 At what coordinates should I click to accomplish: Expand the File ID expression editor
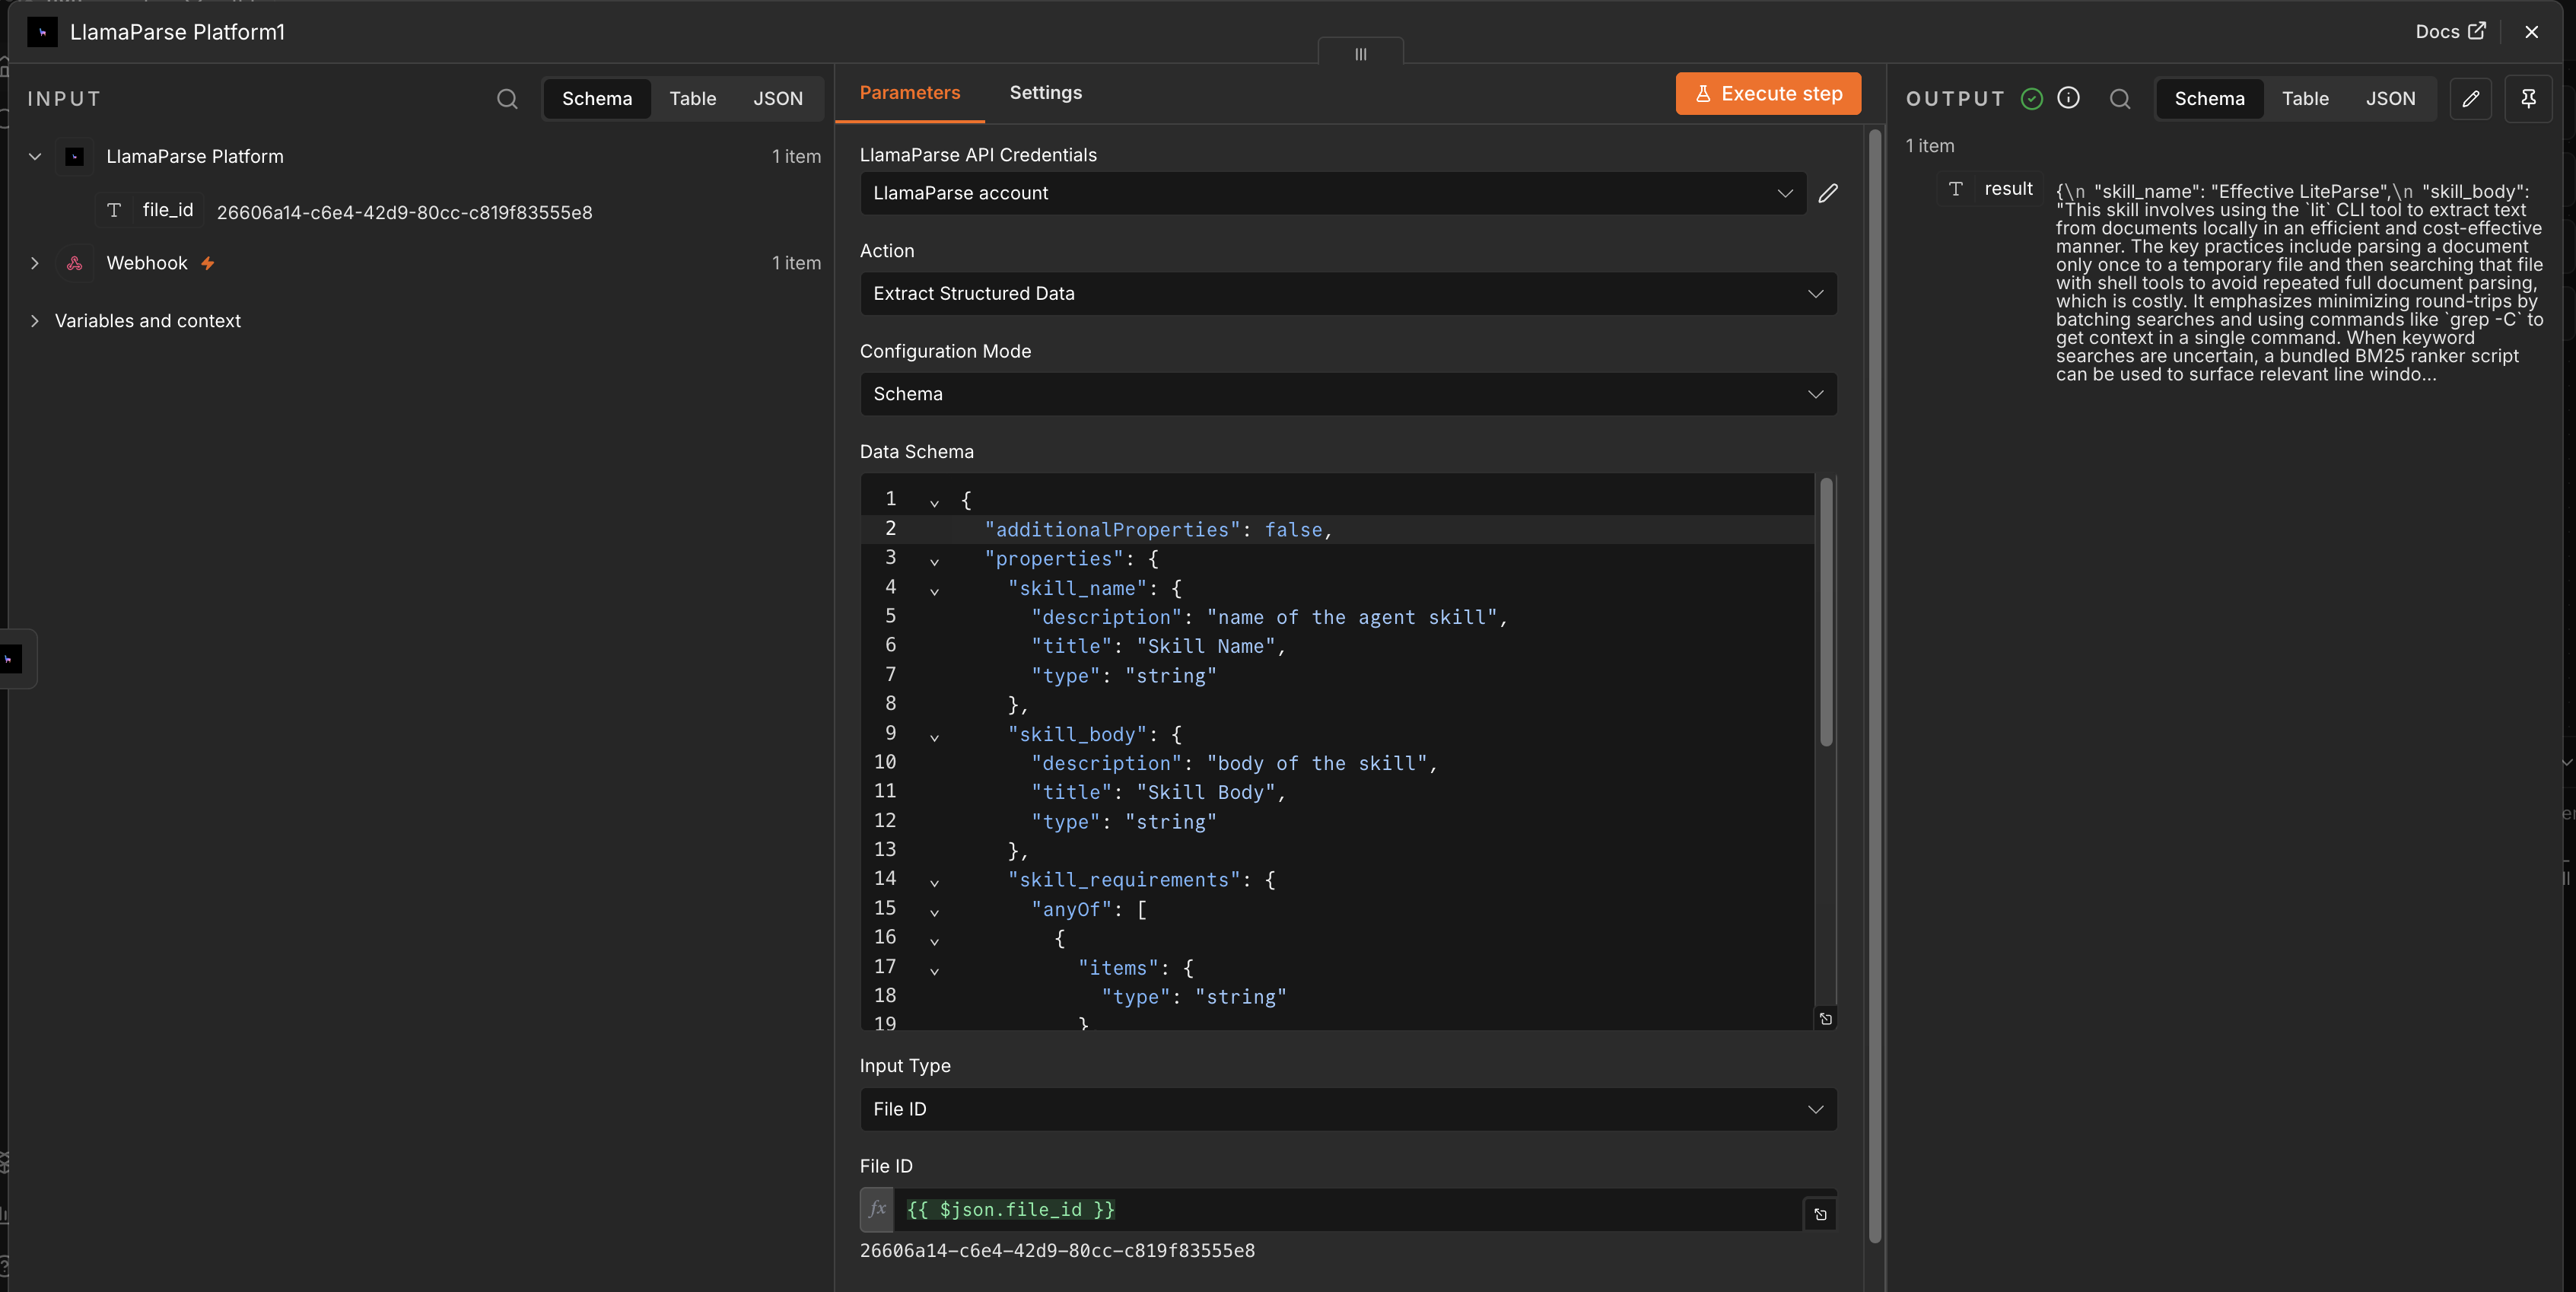(1820, 1214)
